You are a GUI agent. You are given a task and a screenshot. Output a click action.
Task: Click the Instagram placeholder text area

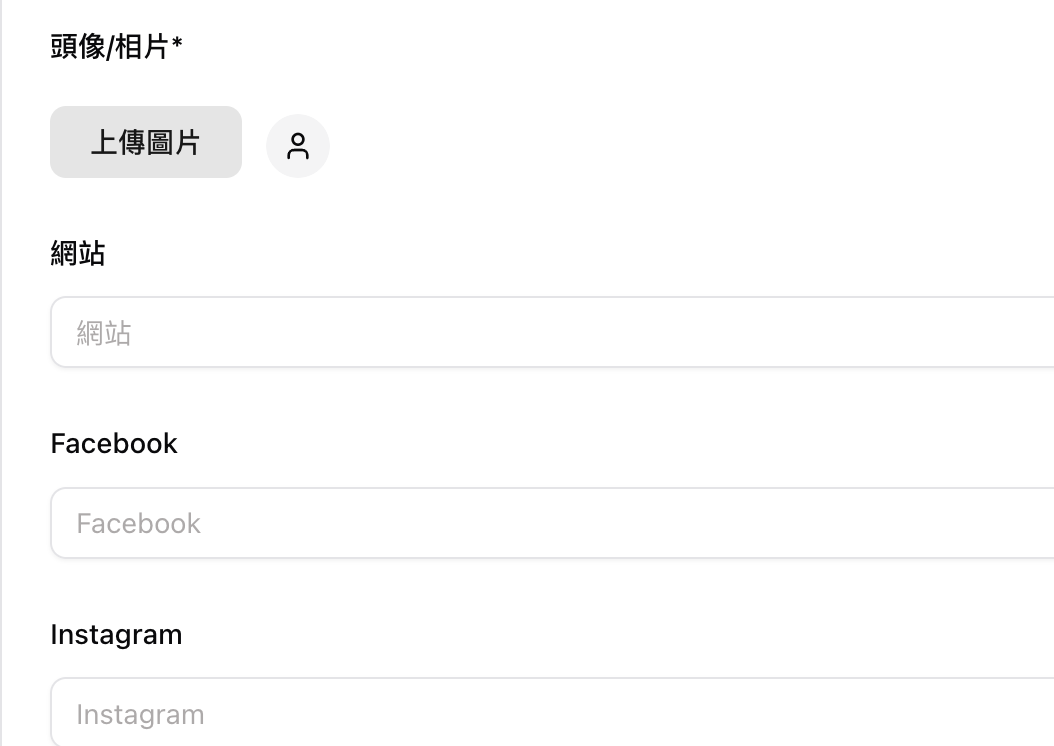139,713
